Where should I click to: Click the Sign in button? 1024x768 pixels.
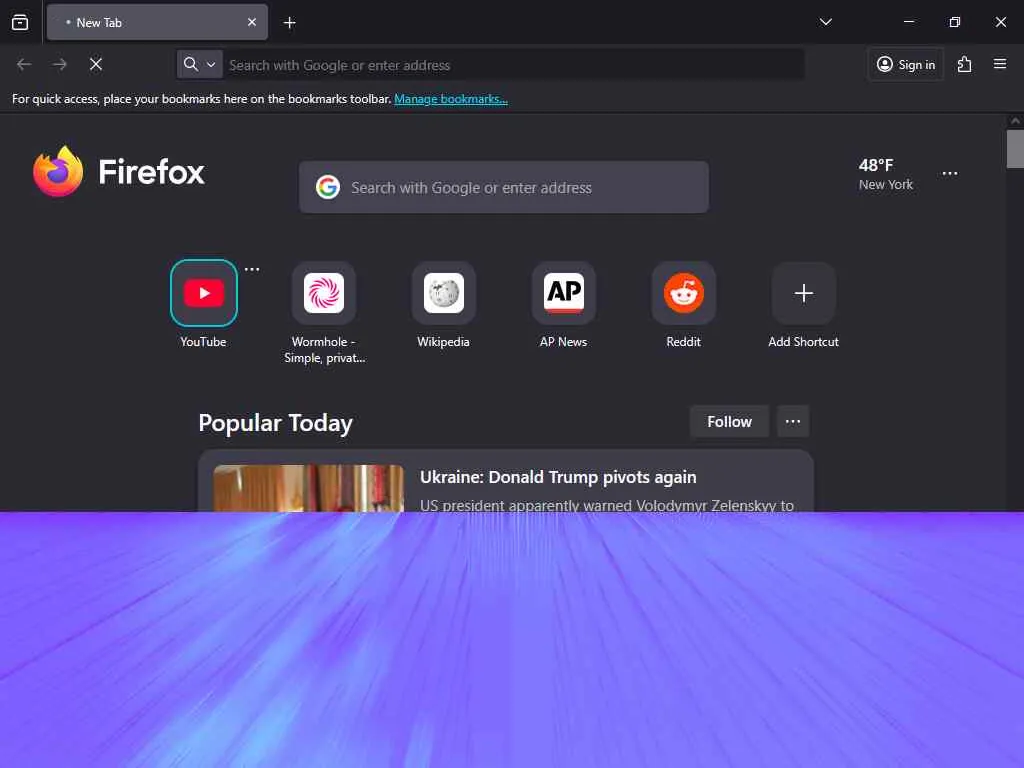point(906,64)
